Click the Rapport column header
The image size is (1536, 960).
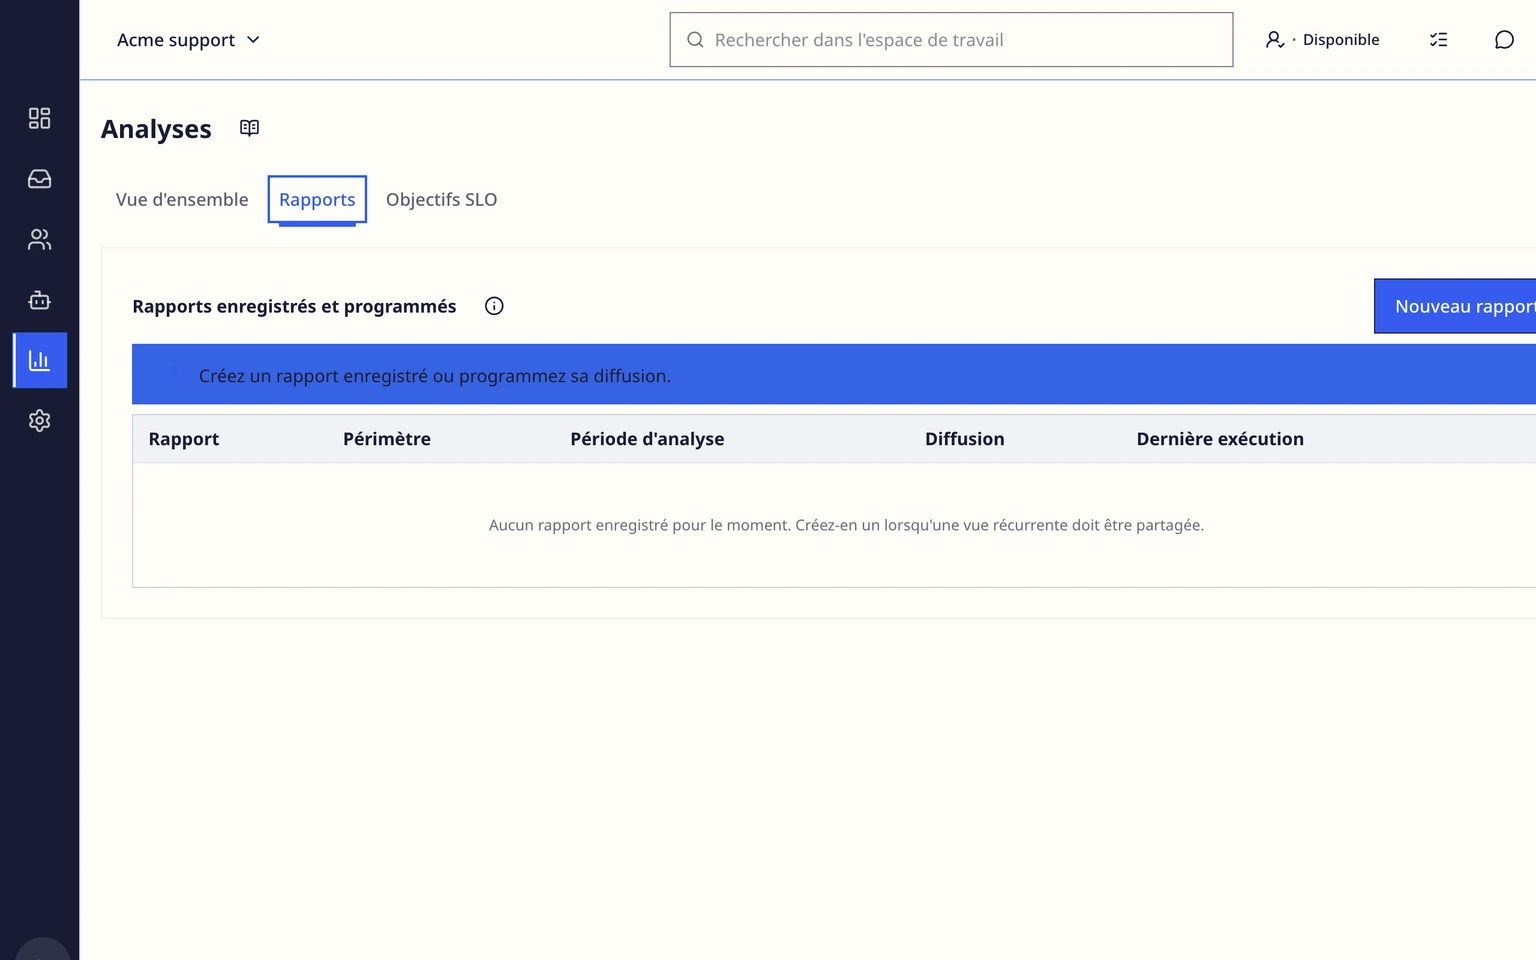point(184,439)
